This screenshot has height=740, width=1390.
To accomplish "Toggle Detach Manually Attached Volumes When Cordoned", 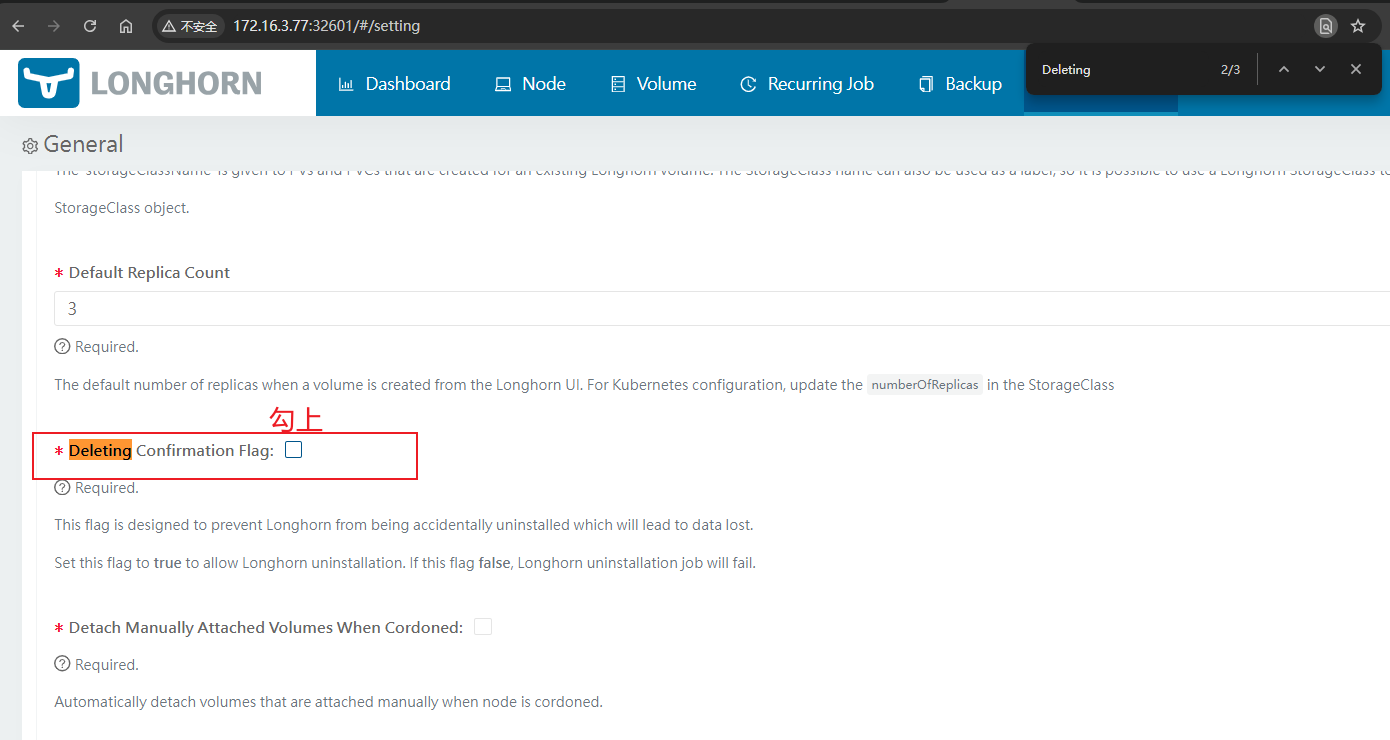I will pos(483,627).
